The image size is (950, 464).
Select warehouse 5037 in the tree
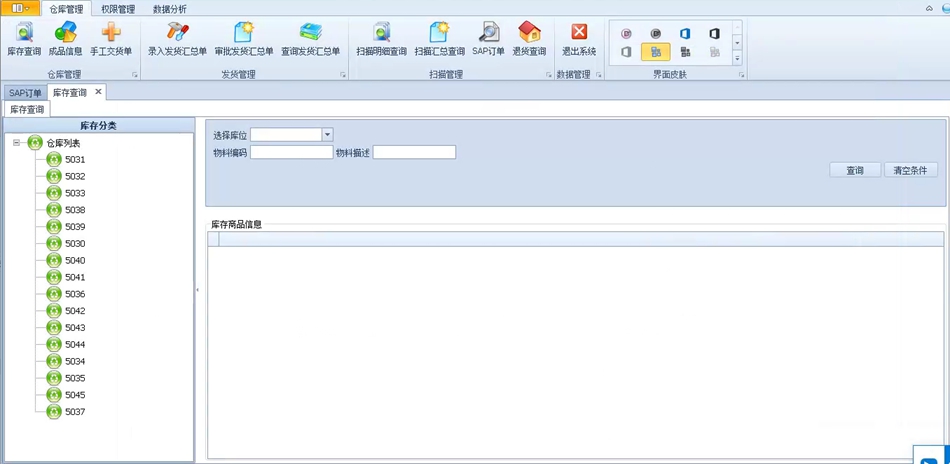coord(75,412)
